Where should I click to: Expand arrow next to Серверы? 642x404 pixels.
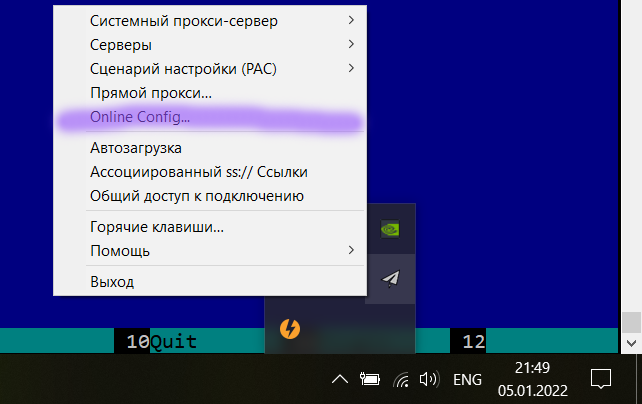351,44
